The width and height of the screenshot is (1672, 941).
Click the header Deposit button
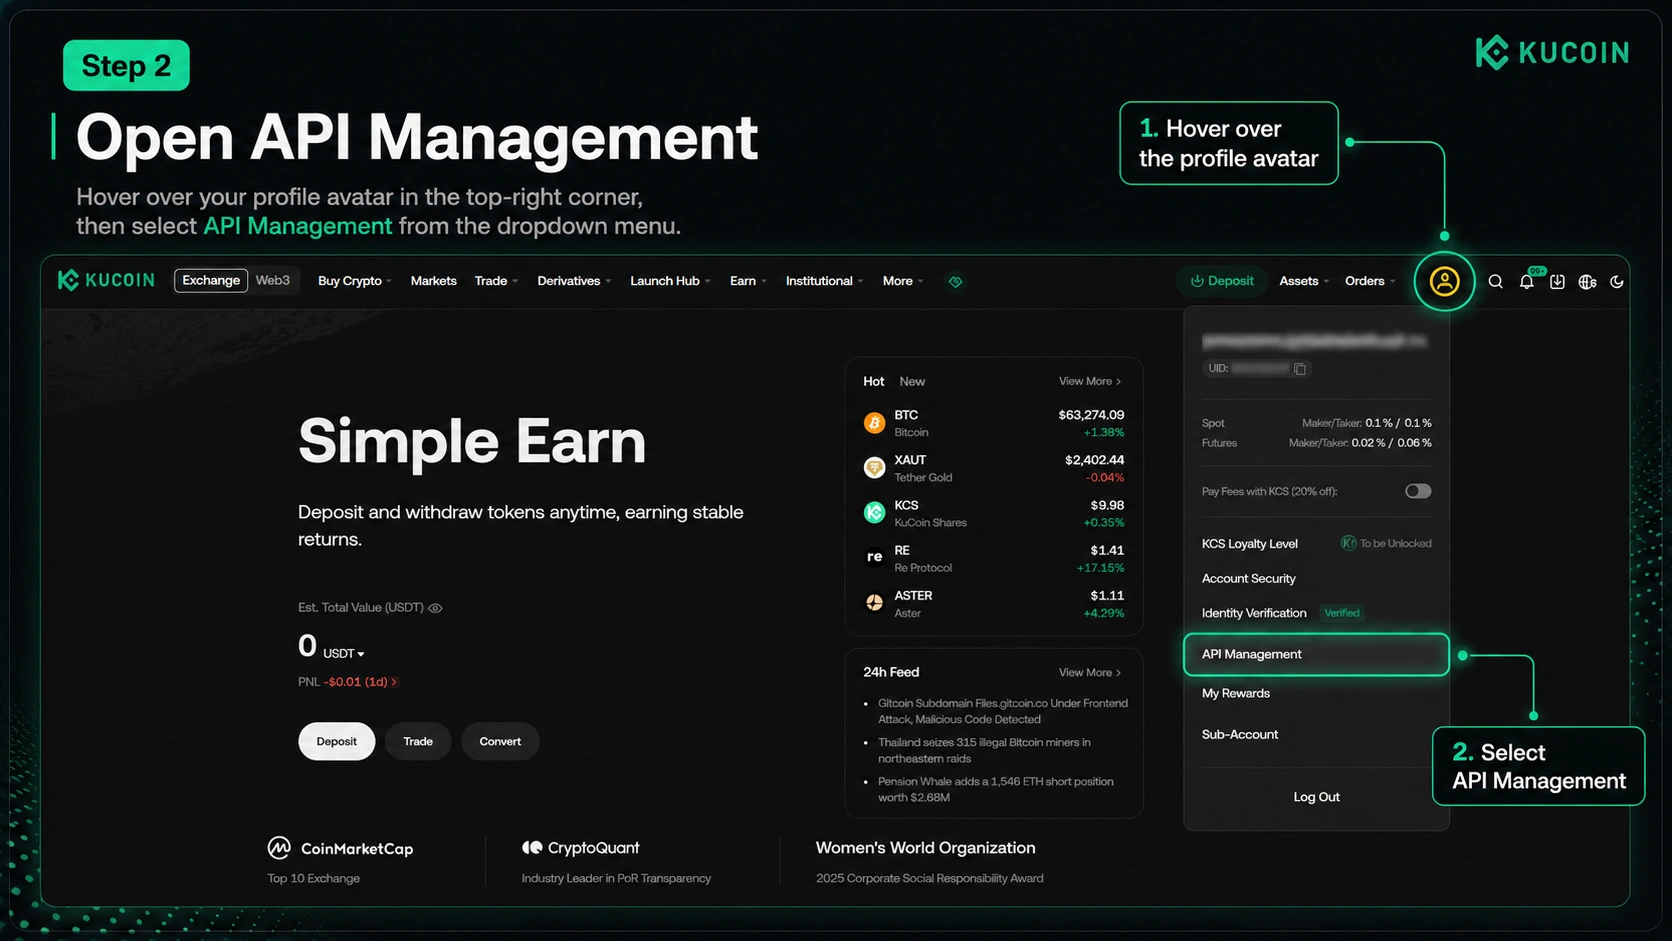(1222, 281)
